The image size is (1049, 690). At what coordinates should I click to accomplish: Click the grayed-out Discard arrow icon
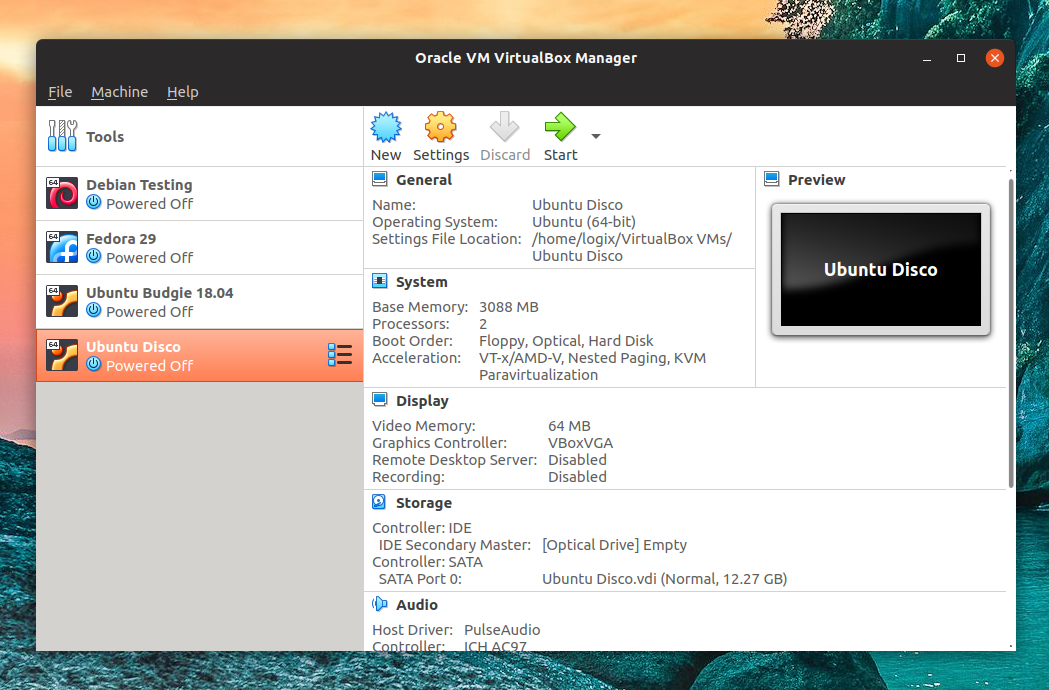(505, 128)
